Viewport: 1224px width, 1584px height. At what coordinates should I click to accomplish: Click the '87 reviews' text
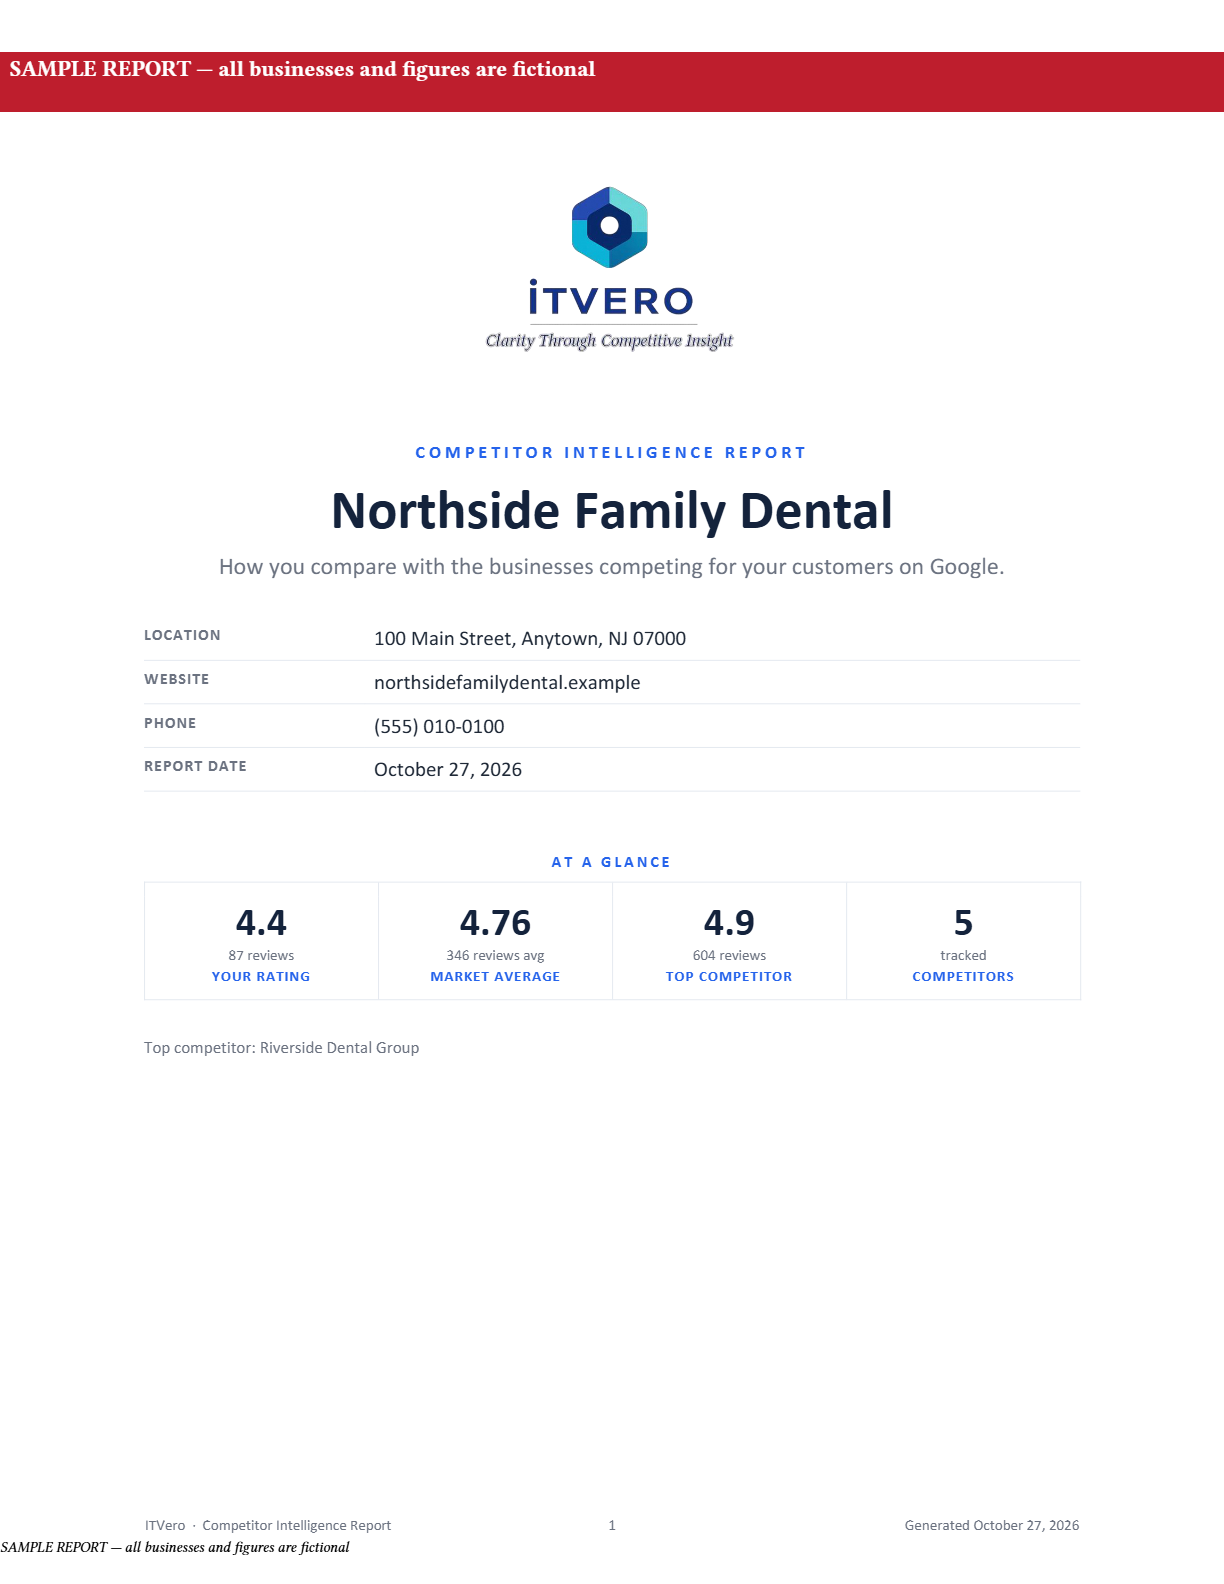pos(261,956)
